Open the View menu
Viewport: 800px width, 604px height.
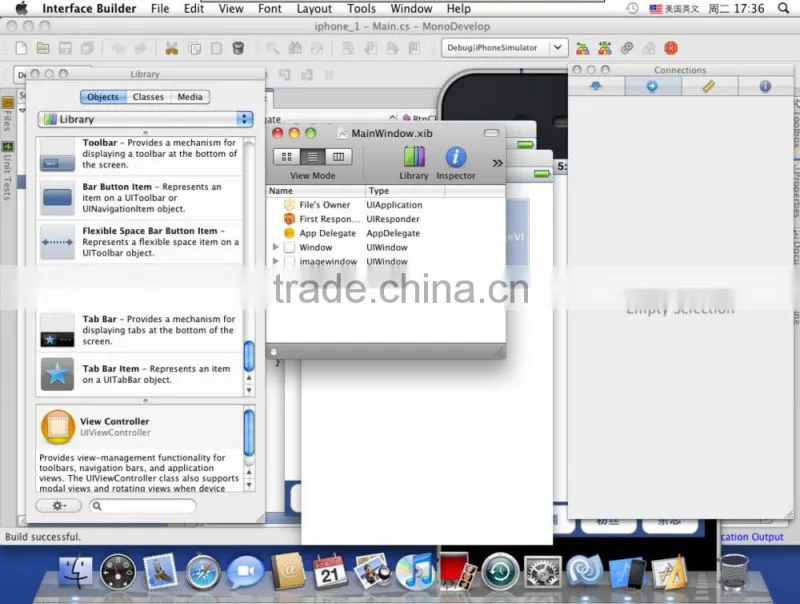tap(231, 9)
